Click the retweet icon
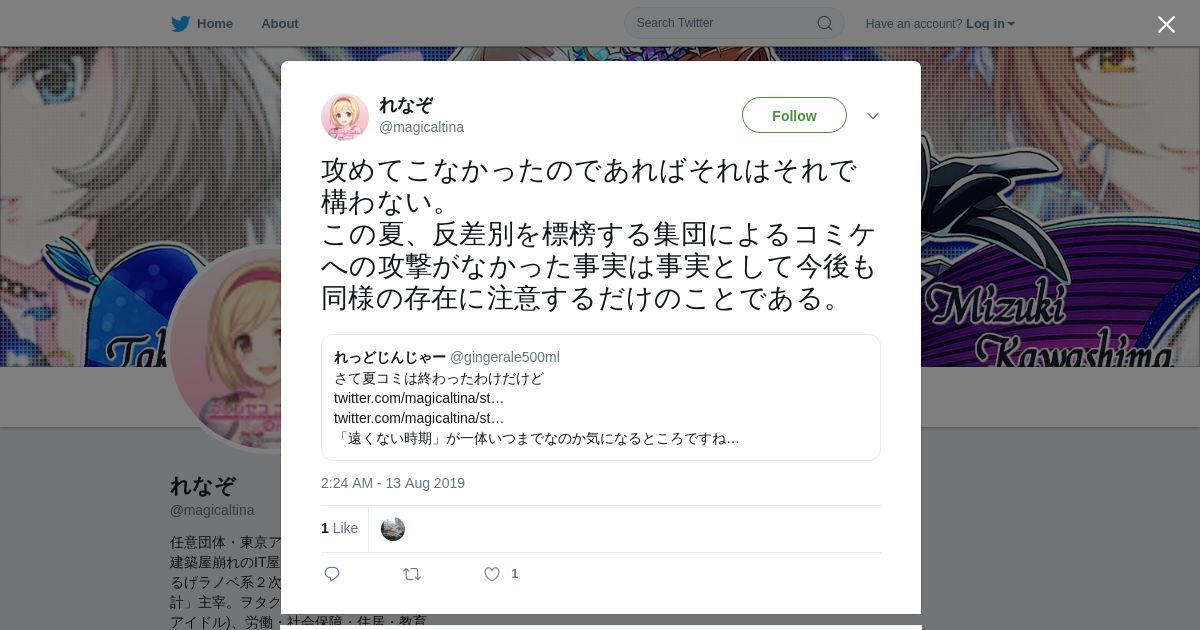Viewport: 1200px width, 630px height. click(412, 573)
